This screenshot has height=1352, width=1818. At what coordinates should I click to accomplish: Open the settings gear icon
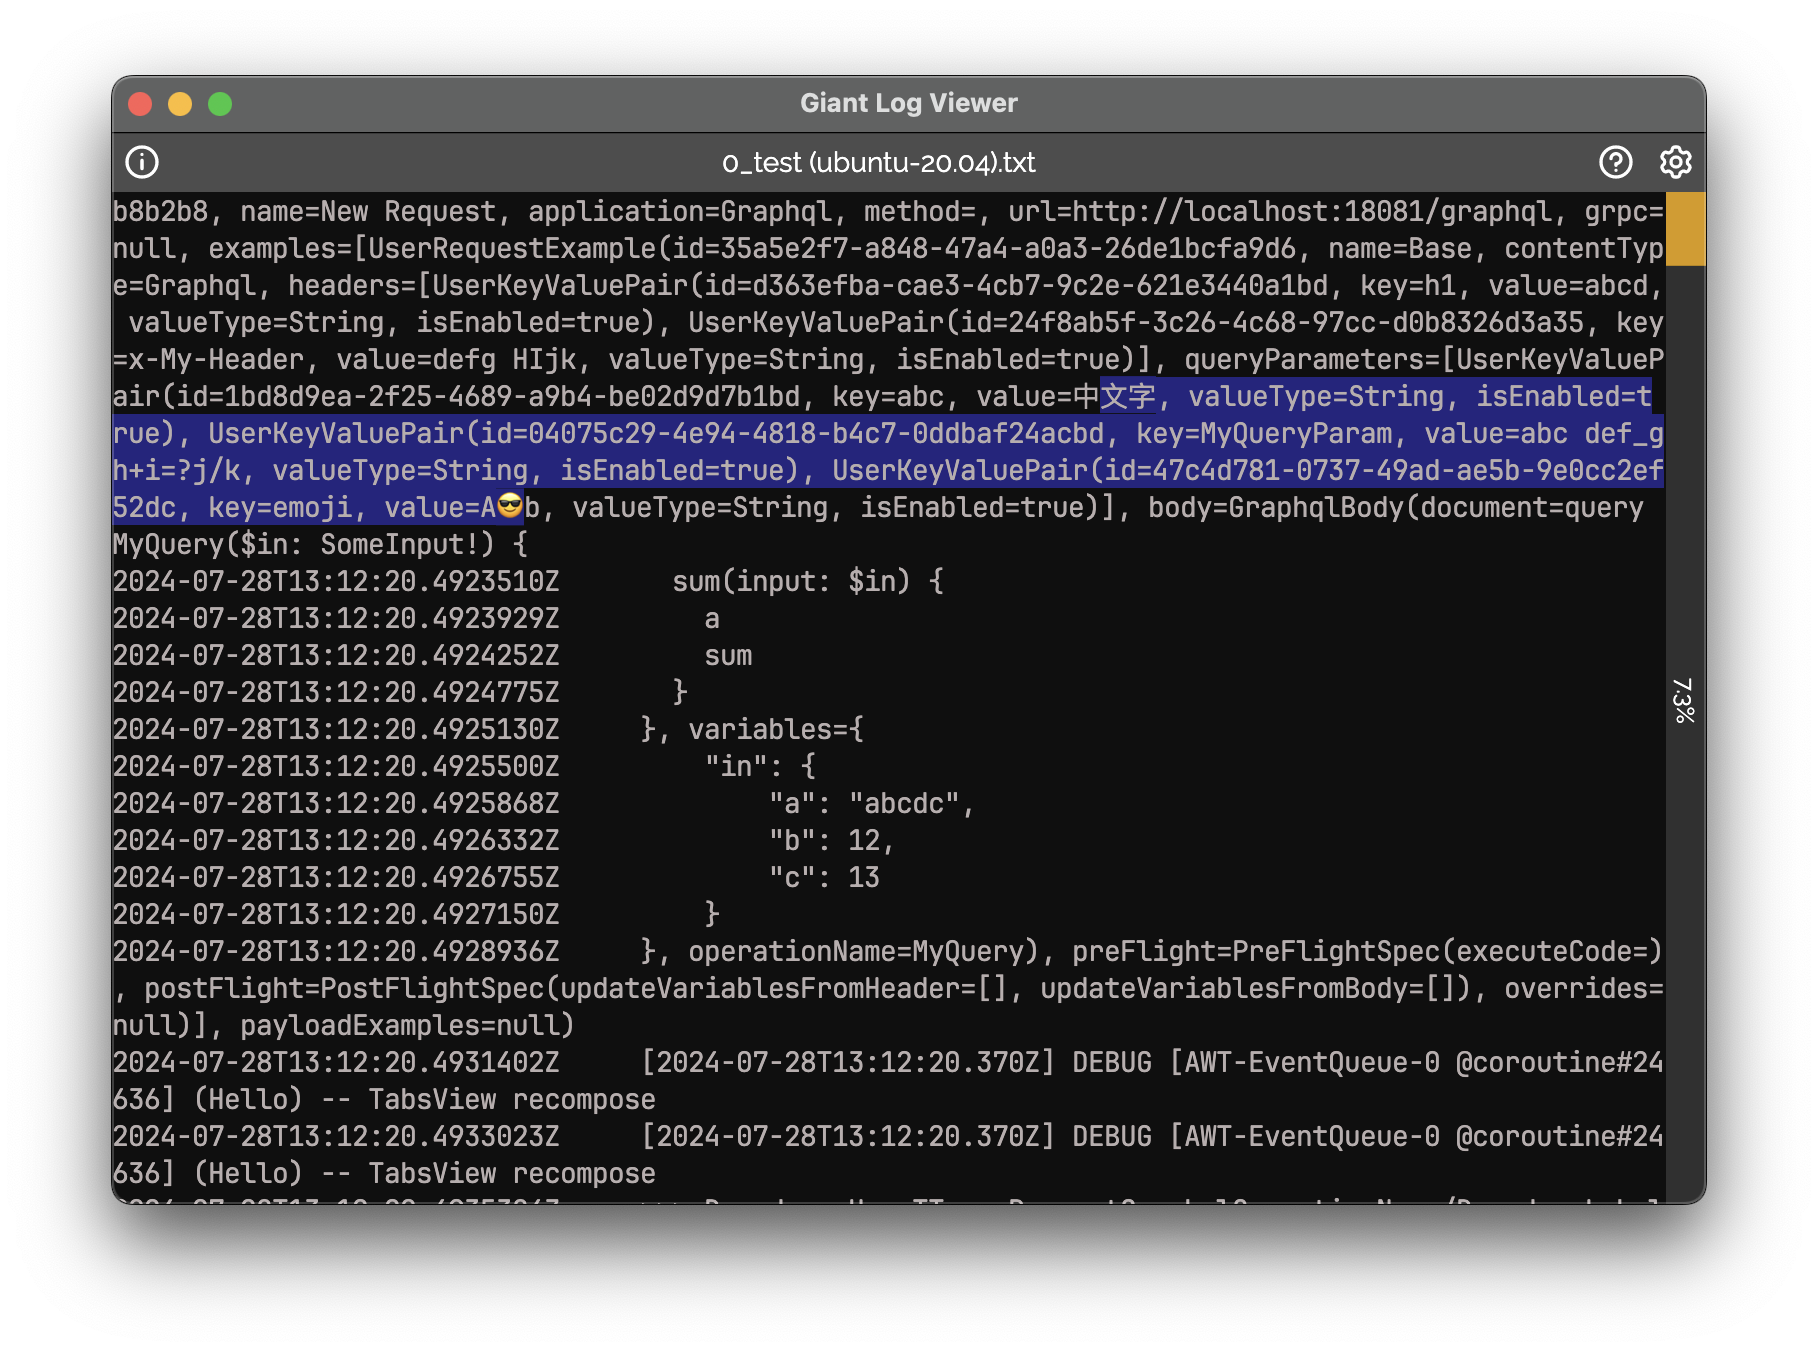pyautogui.click(x=1675, y=162)
